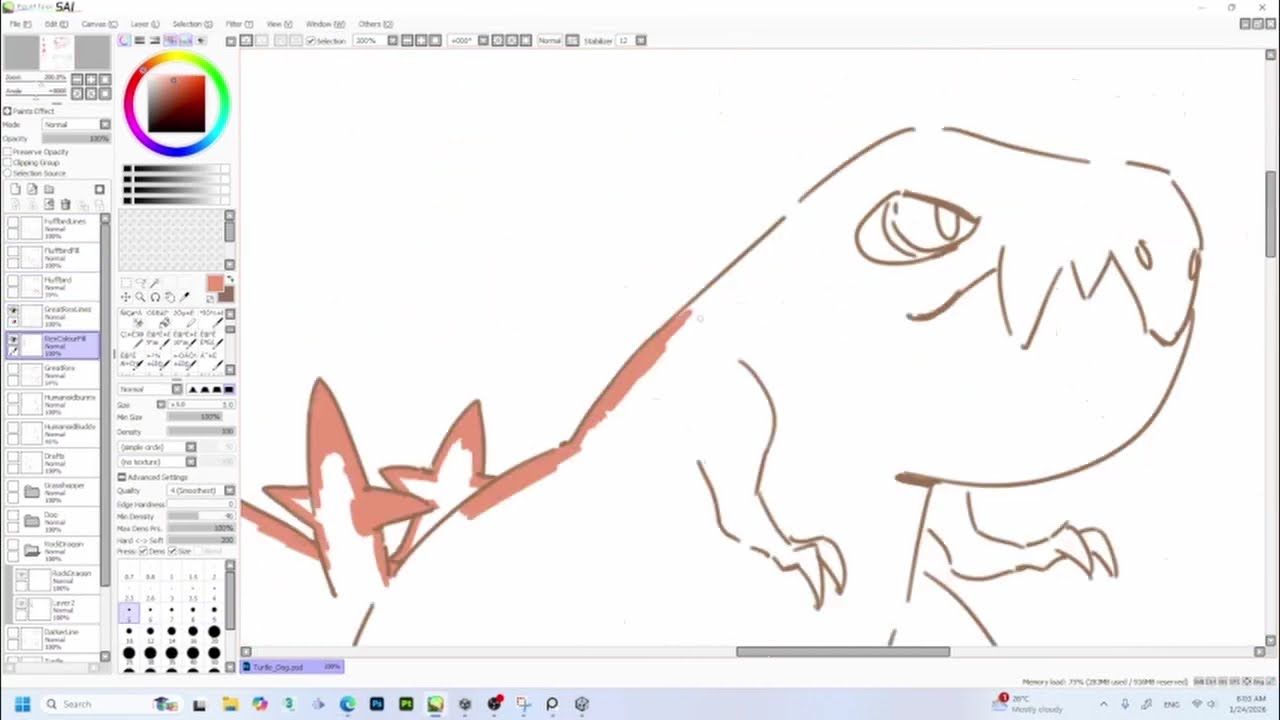Select the eyedropper color picker tool
Screen dimensions: 1280x720
tap(185, 297)
